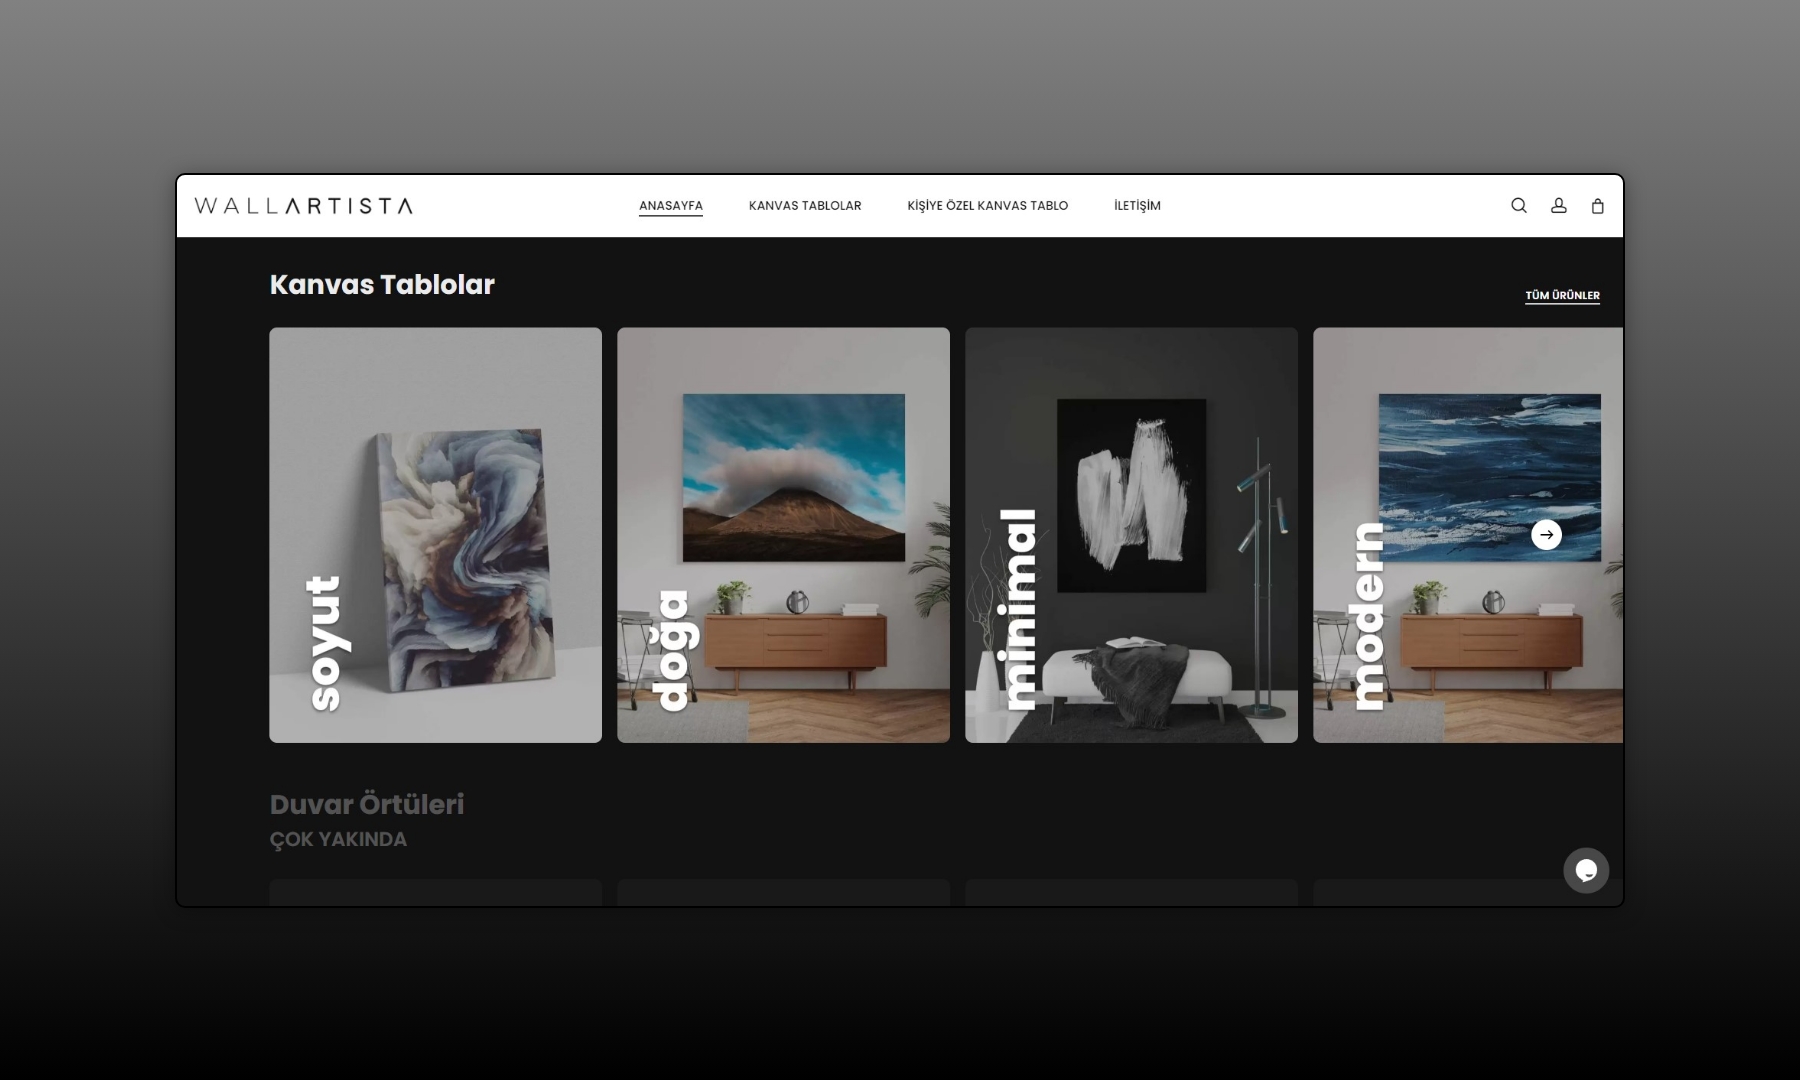The height and width of the screenshot is (1080, 1800).
Task: Click the Tüm Ürünler link
Action: coord(1561,295)
